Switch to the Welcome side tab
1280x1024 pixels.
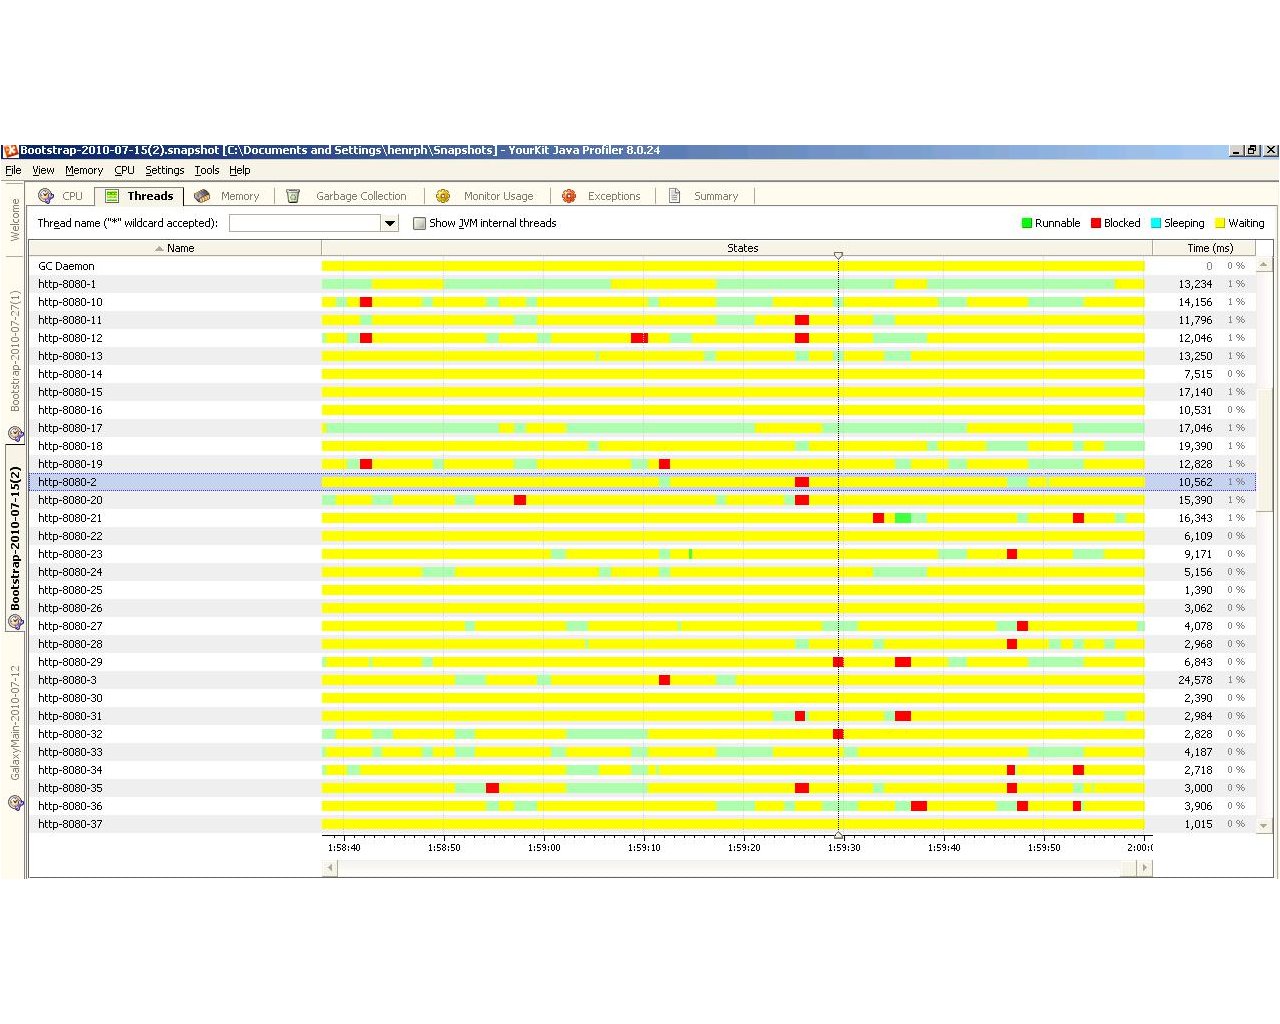pyautogui.click(x=15, y=219)
